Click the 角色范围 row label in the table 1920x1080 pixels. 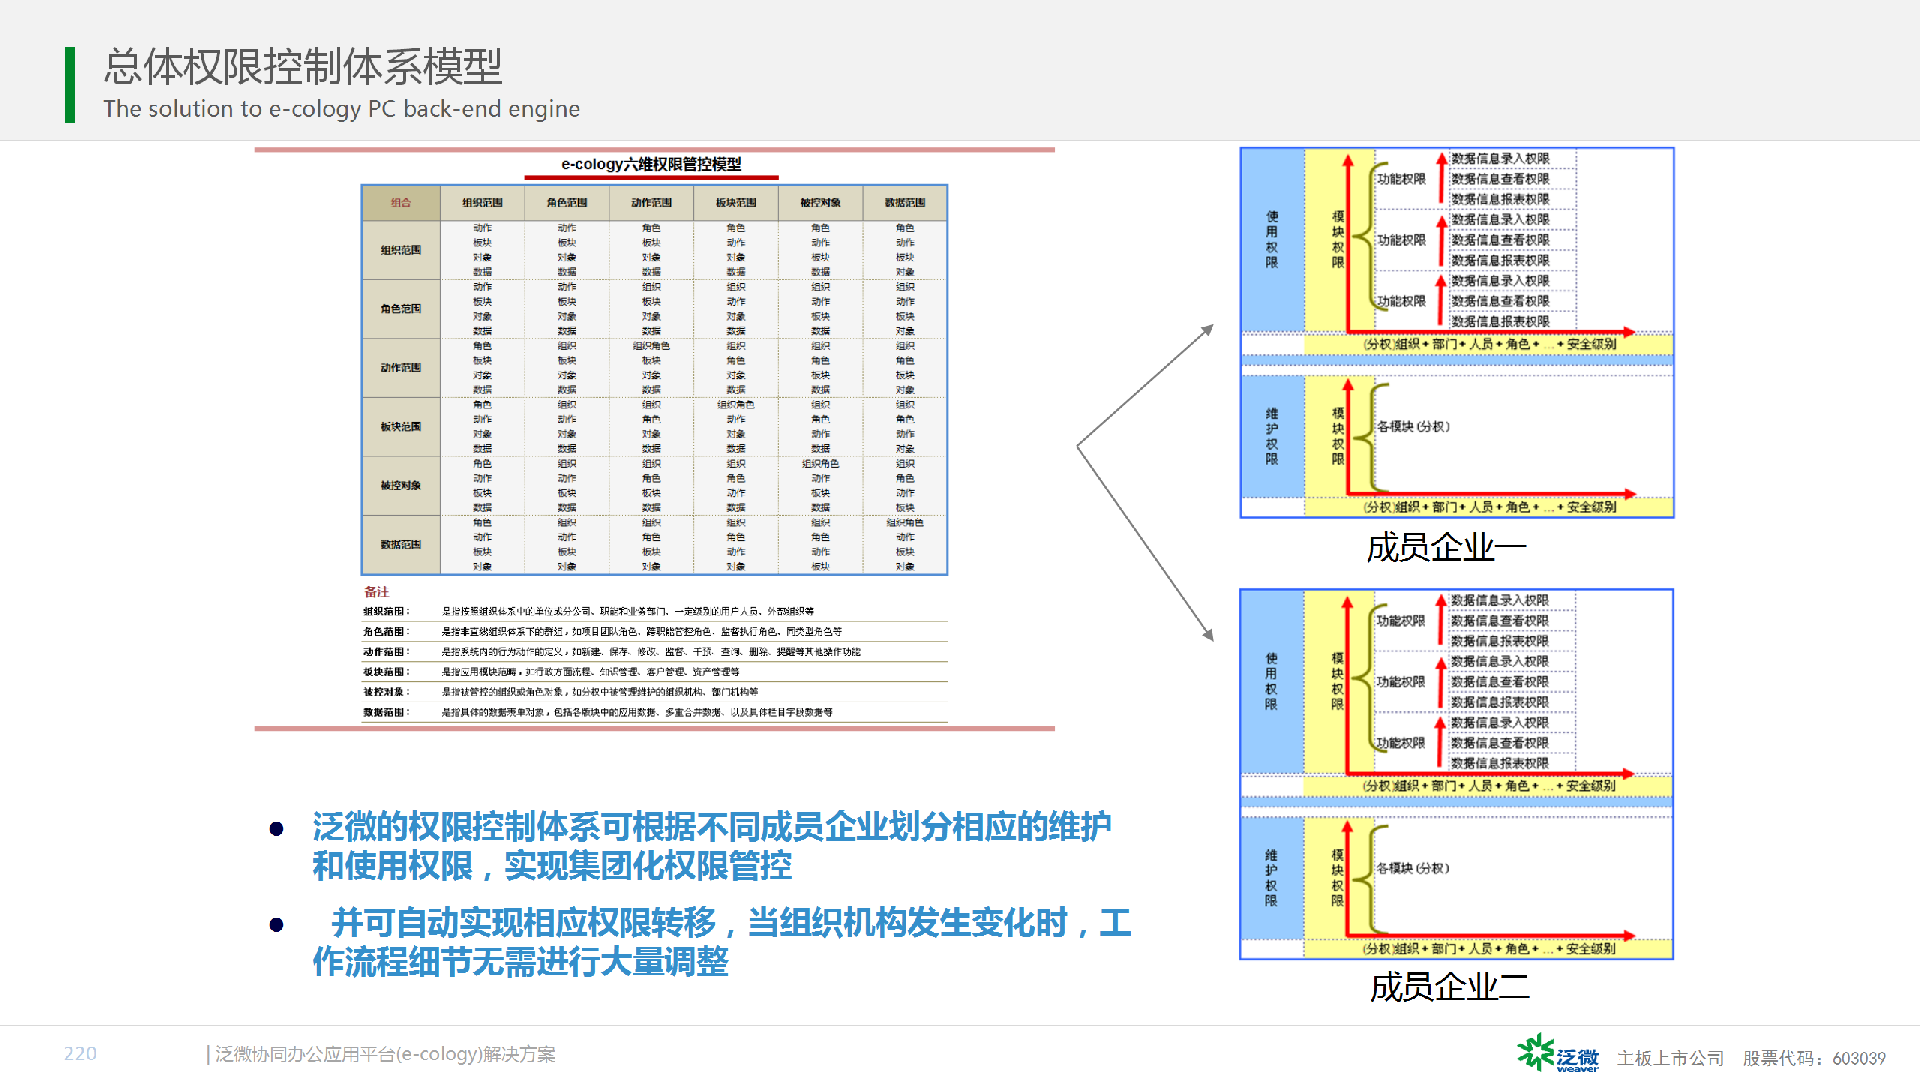tap(401, 309)
